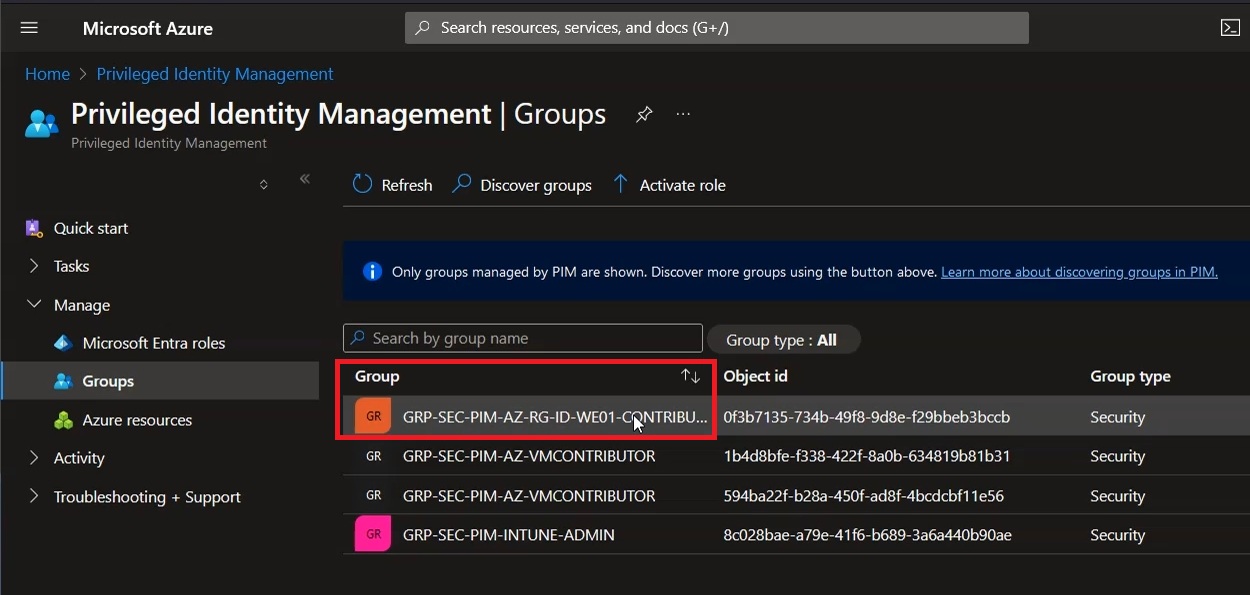Click the Search by group name field

(523, 338)
